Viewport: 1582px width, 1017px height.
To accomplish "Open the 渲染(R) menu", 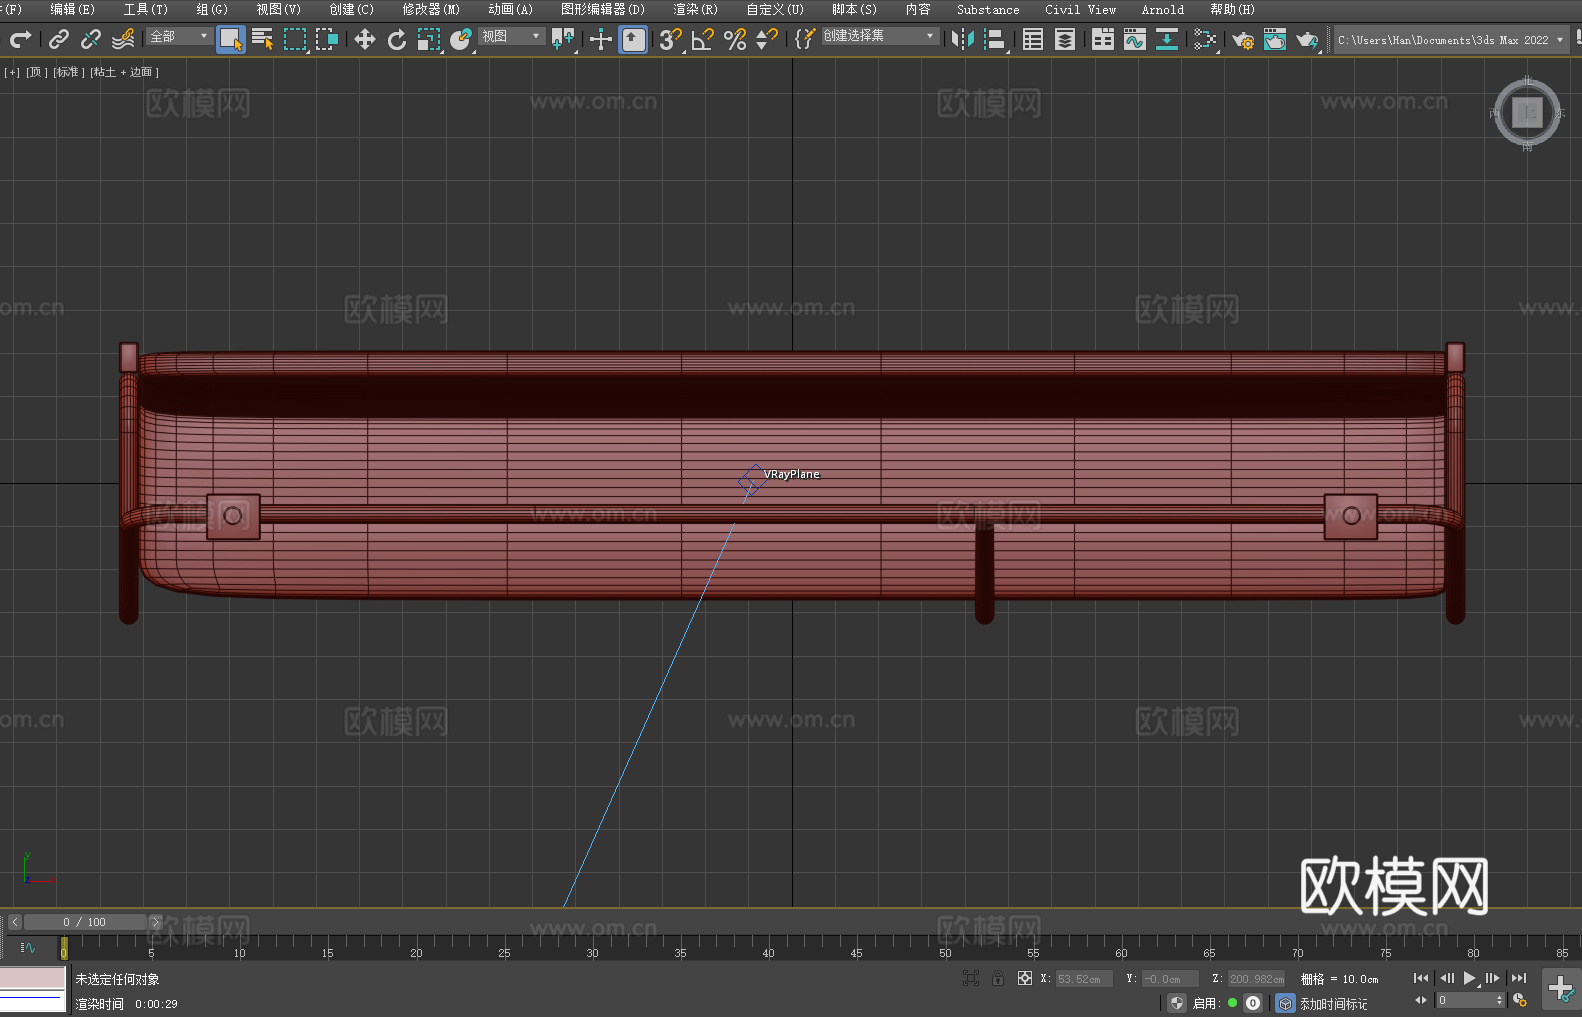I will 695,9.
